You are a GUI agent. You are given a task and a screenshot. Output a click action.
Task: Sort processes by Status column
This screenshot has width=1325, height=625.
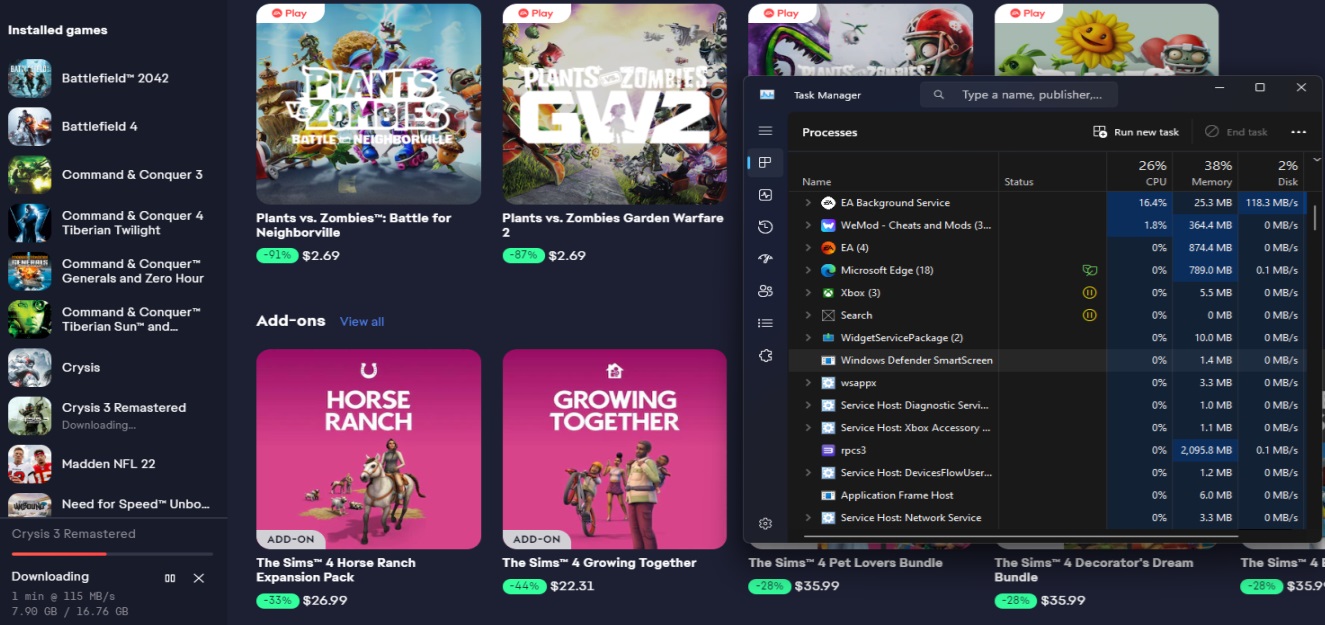click(1019, 182)
